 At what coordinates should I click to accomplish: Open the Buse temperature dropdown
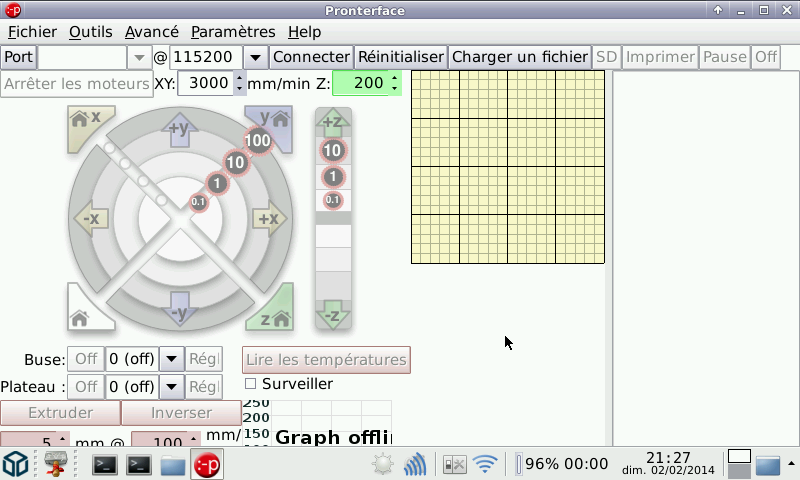tap(171, 359)
